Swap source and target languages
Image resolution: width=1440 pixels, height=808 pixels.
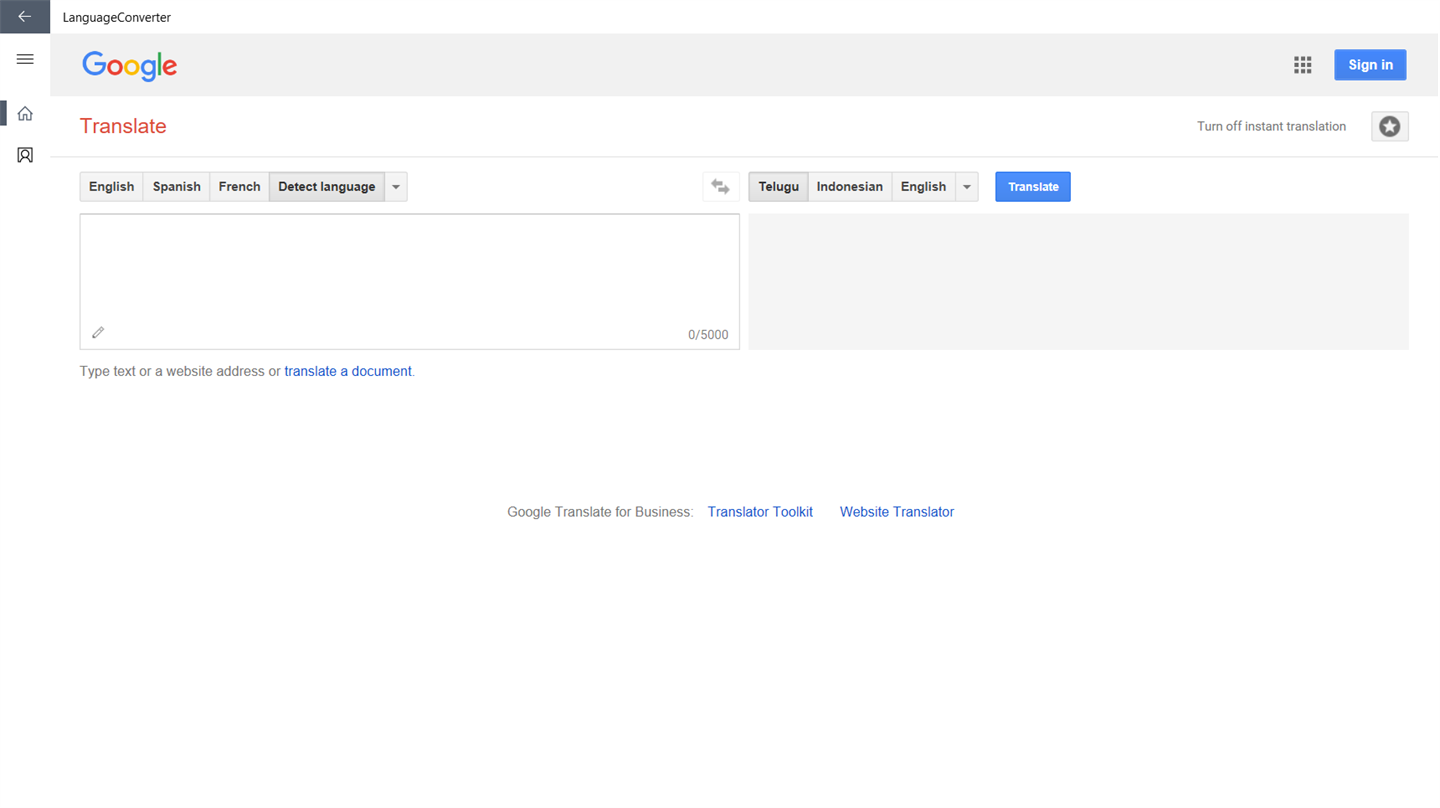720,187
